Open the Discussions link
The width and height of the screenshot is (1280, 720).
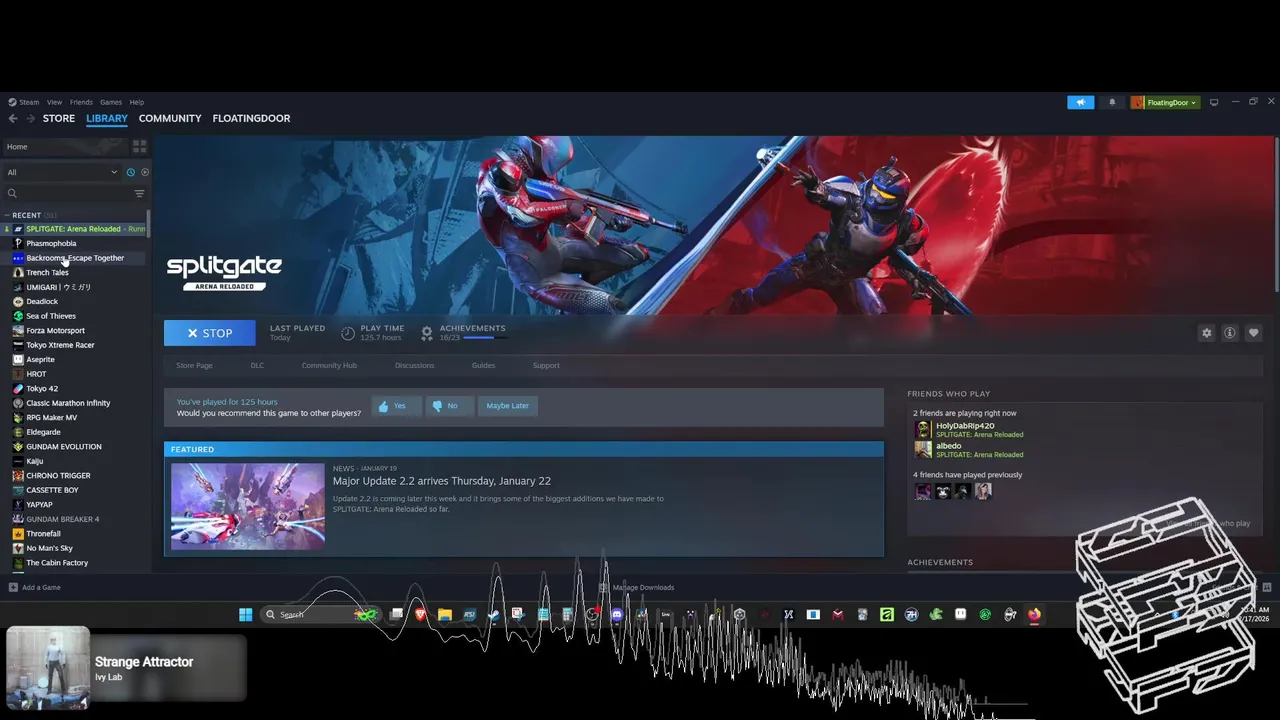click(414, 365)
